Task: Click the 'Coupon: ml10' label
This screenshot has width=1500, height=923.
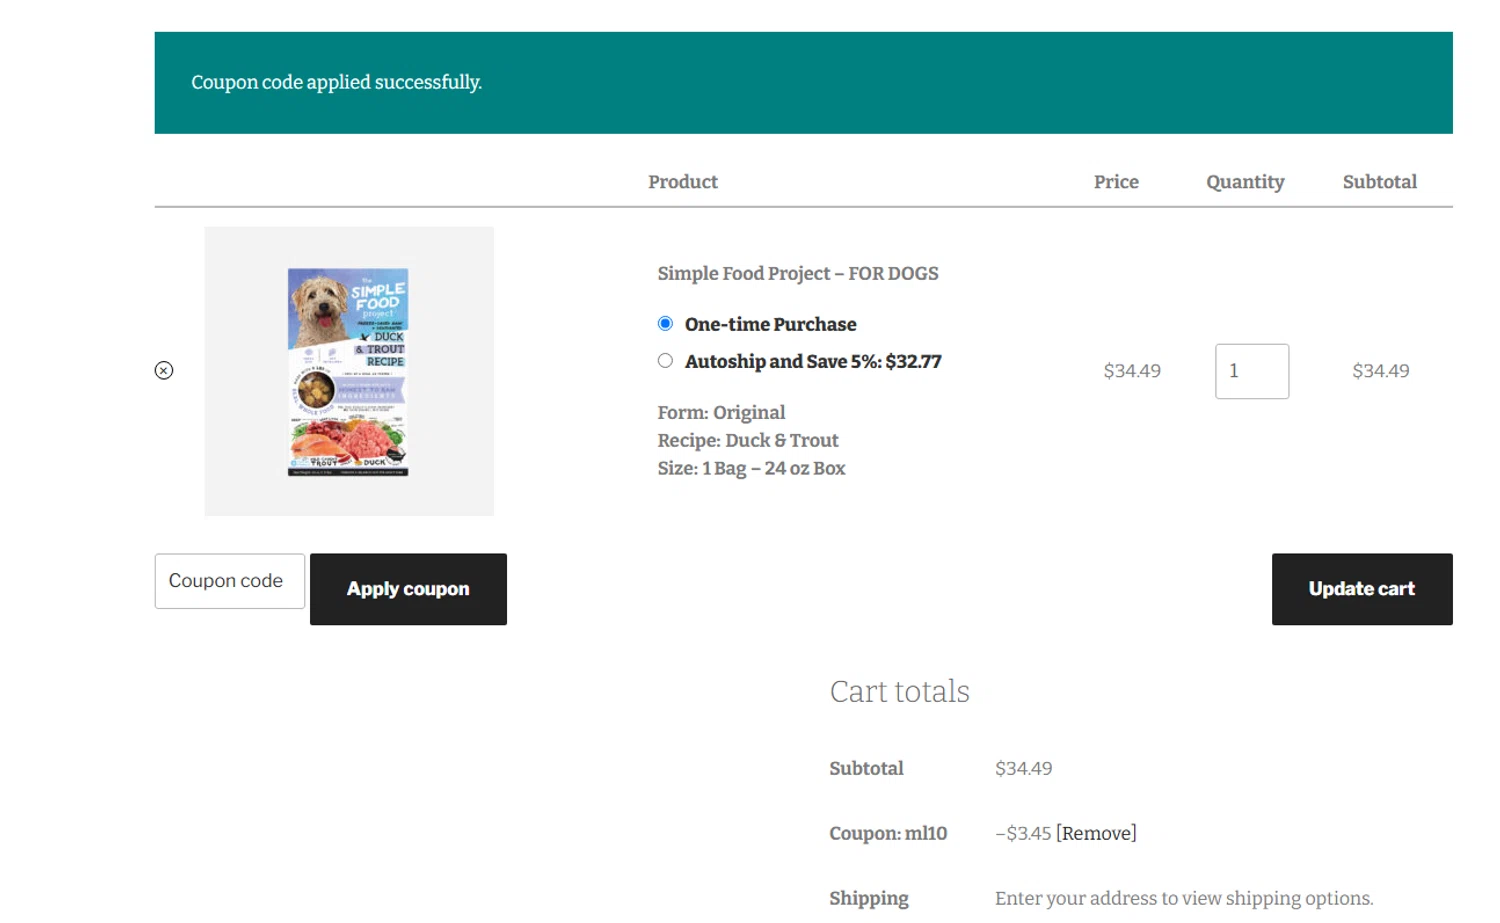Action: [888, 833]
